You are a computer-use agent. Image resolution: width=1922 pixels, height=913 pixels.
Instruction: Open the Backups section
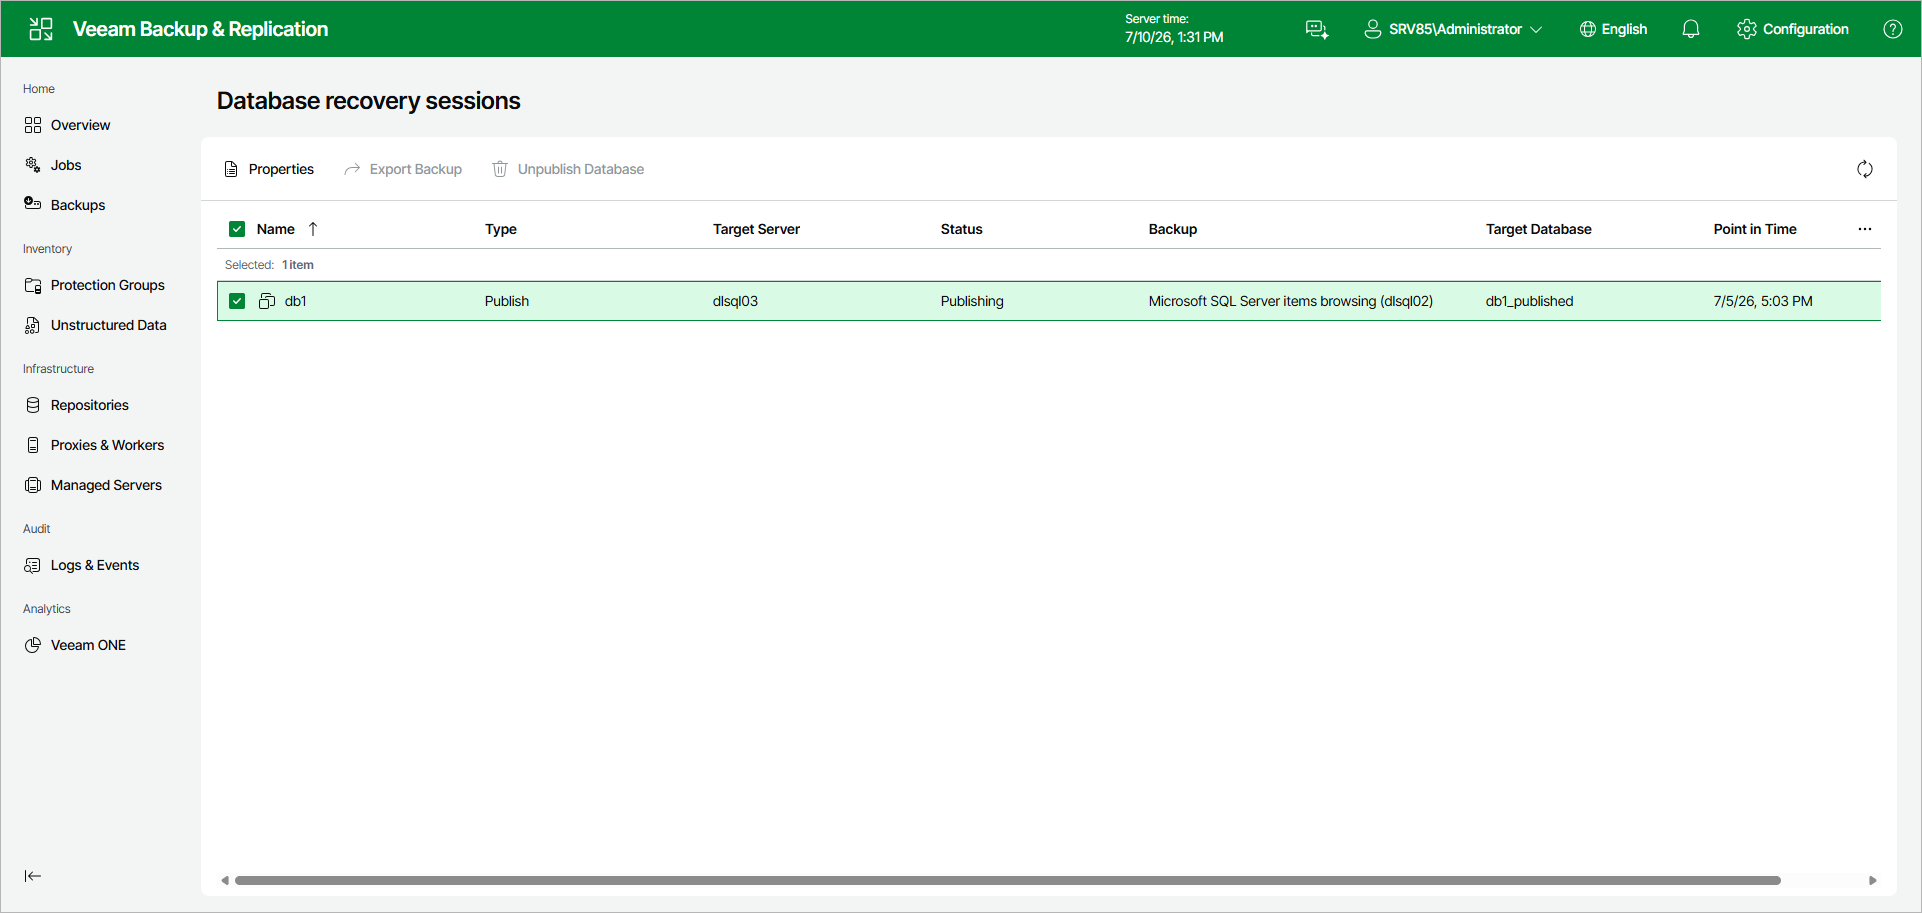click(78, 205)
